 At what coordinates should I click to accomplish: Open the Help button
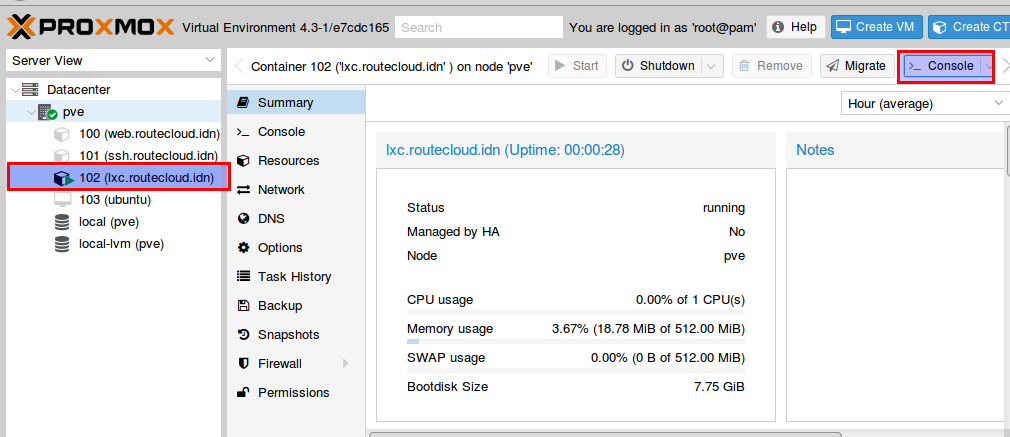pyautogui.click(x=794, y=27)
